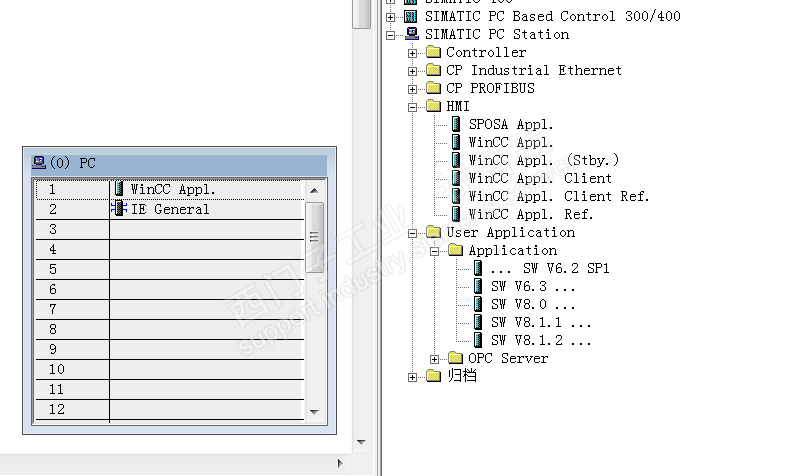The width and height of the screenshot is (797, 476).
Task: Expand SIMATIC PC Based Control 300/400 node
Action: click(x=390, y=17)
